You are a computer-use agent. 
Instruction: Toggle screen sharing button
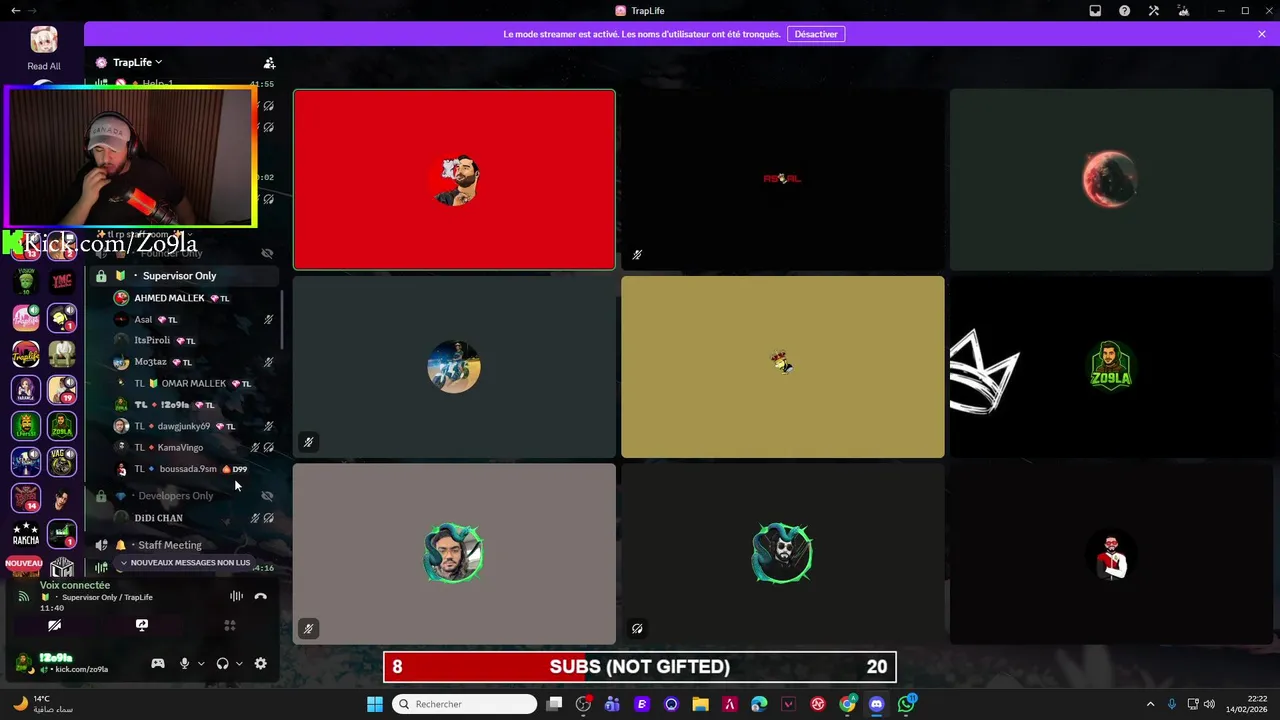(x=142, y=625)
